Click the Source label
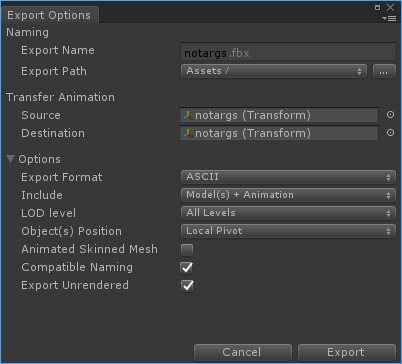 pos(41,115)
